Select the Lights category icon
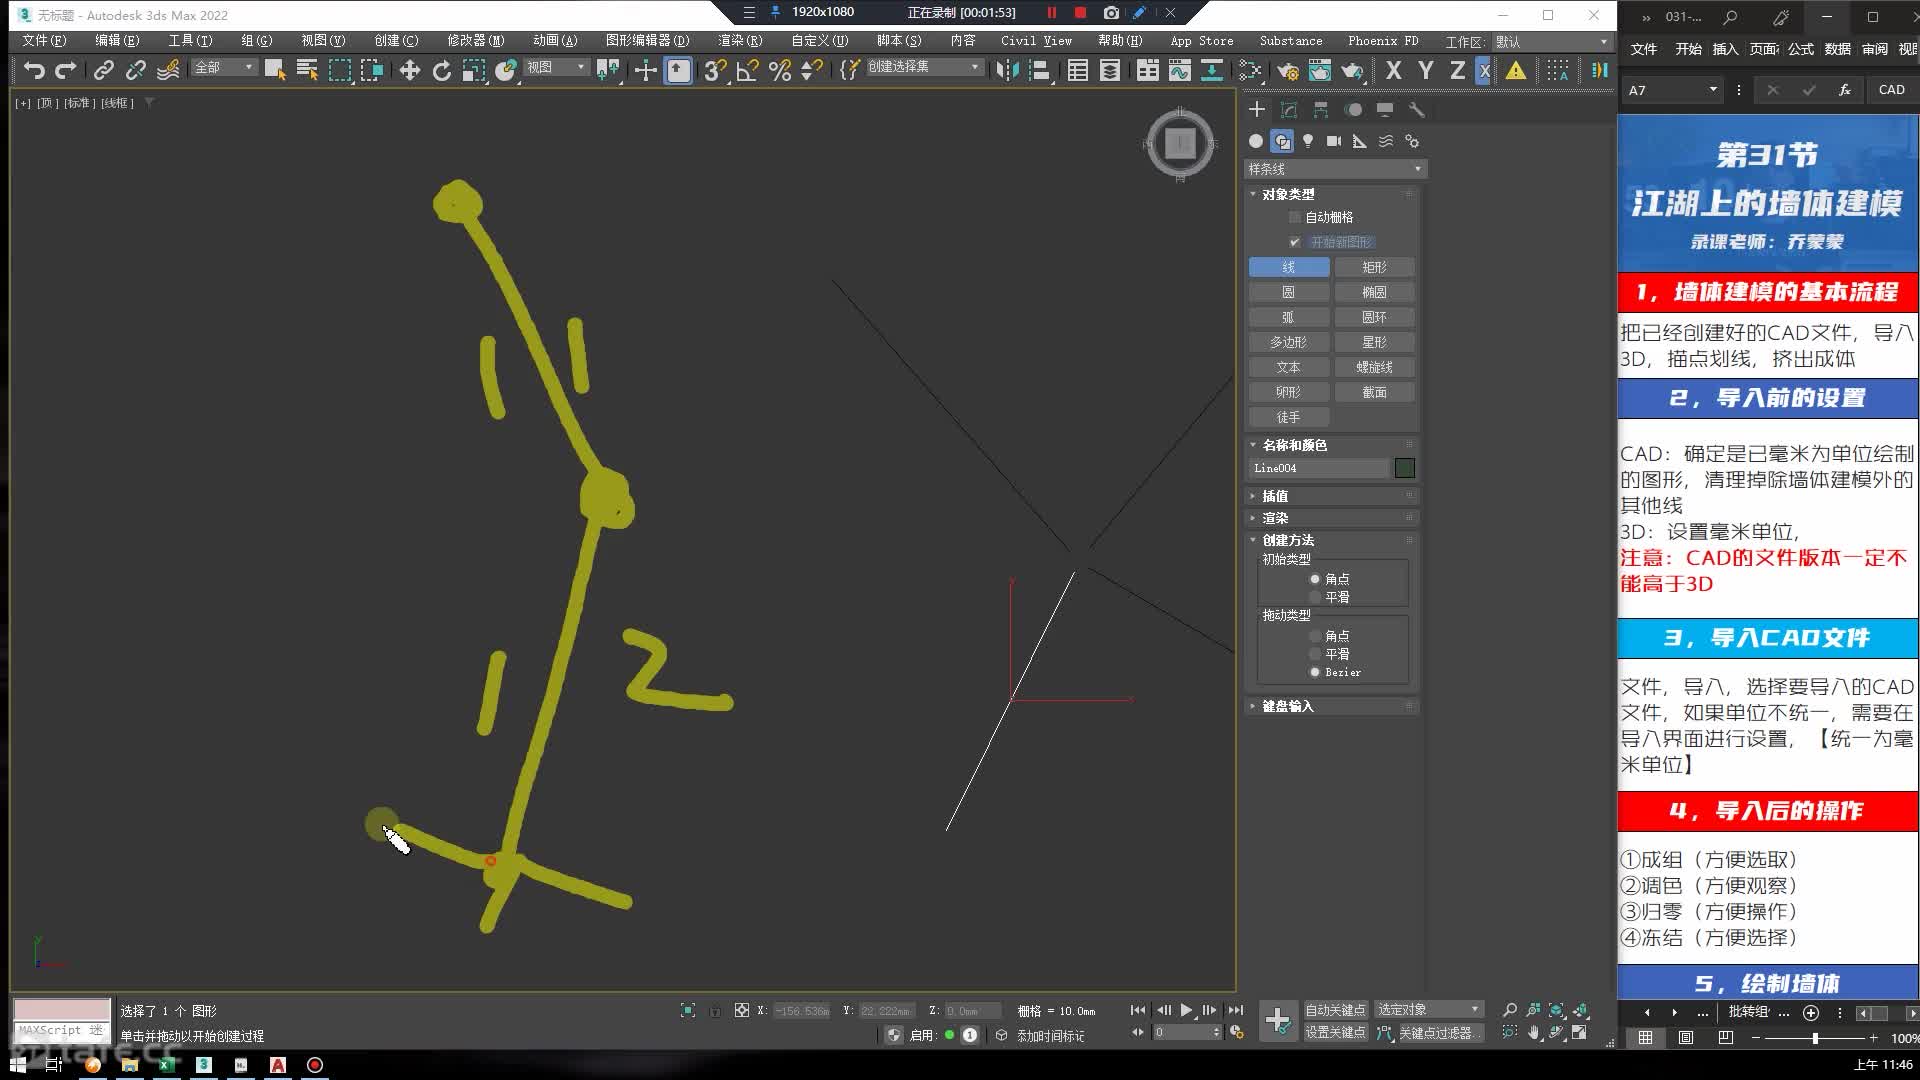 [x=1308, y=141]
